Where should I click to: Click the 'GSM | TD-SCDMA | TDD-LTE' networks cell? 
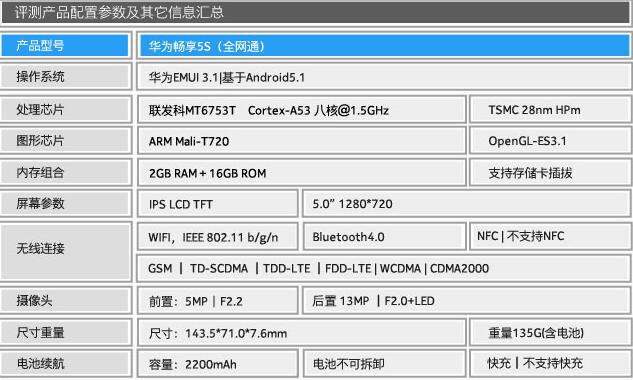(384, 268)
